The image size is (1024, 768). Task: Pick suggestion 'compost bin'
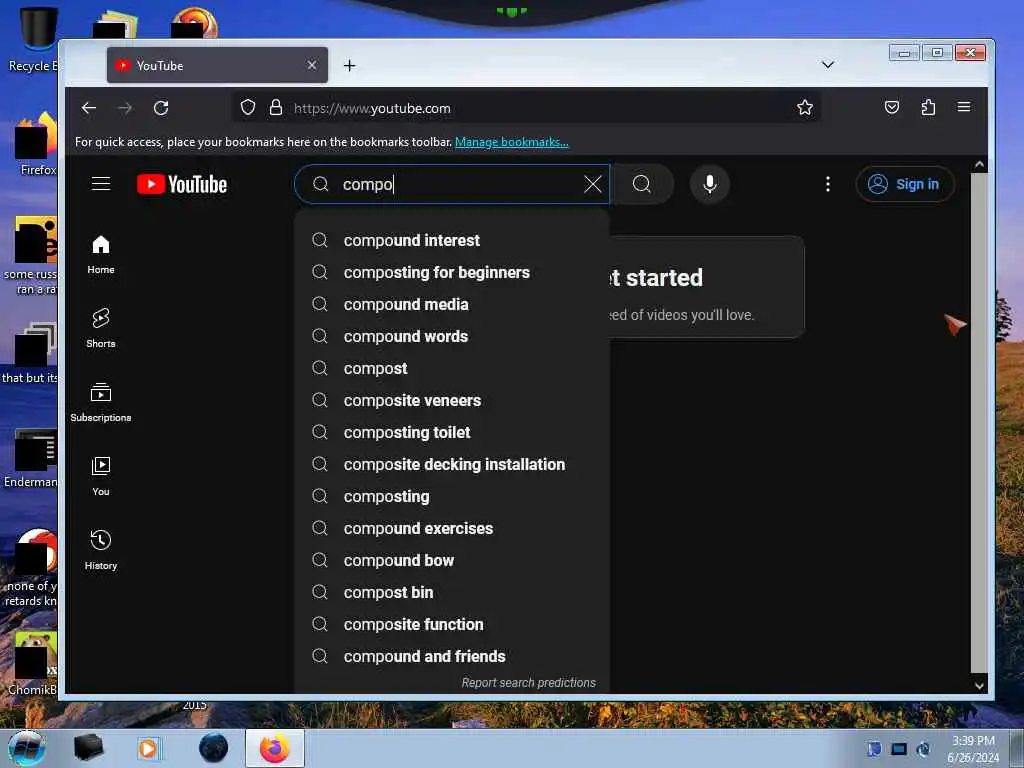(451, 592)
